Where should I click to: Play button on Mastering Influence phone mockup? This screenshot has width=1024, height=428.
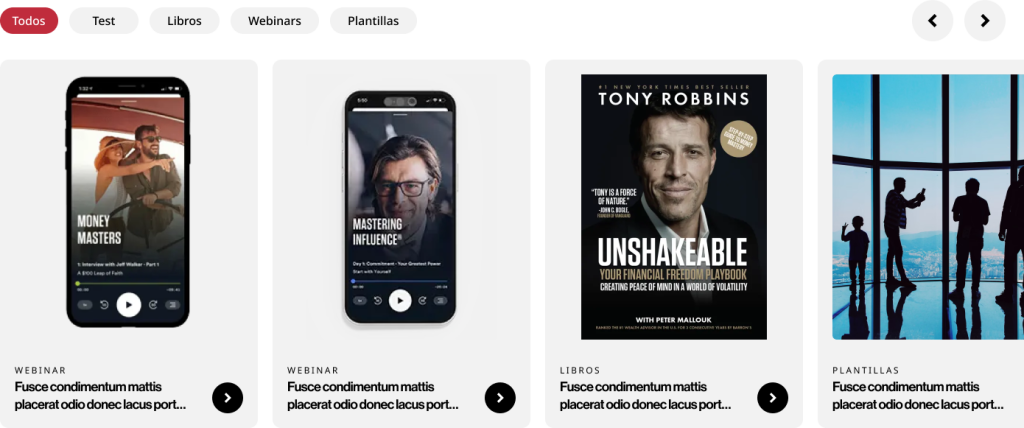[400, 301]
